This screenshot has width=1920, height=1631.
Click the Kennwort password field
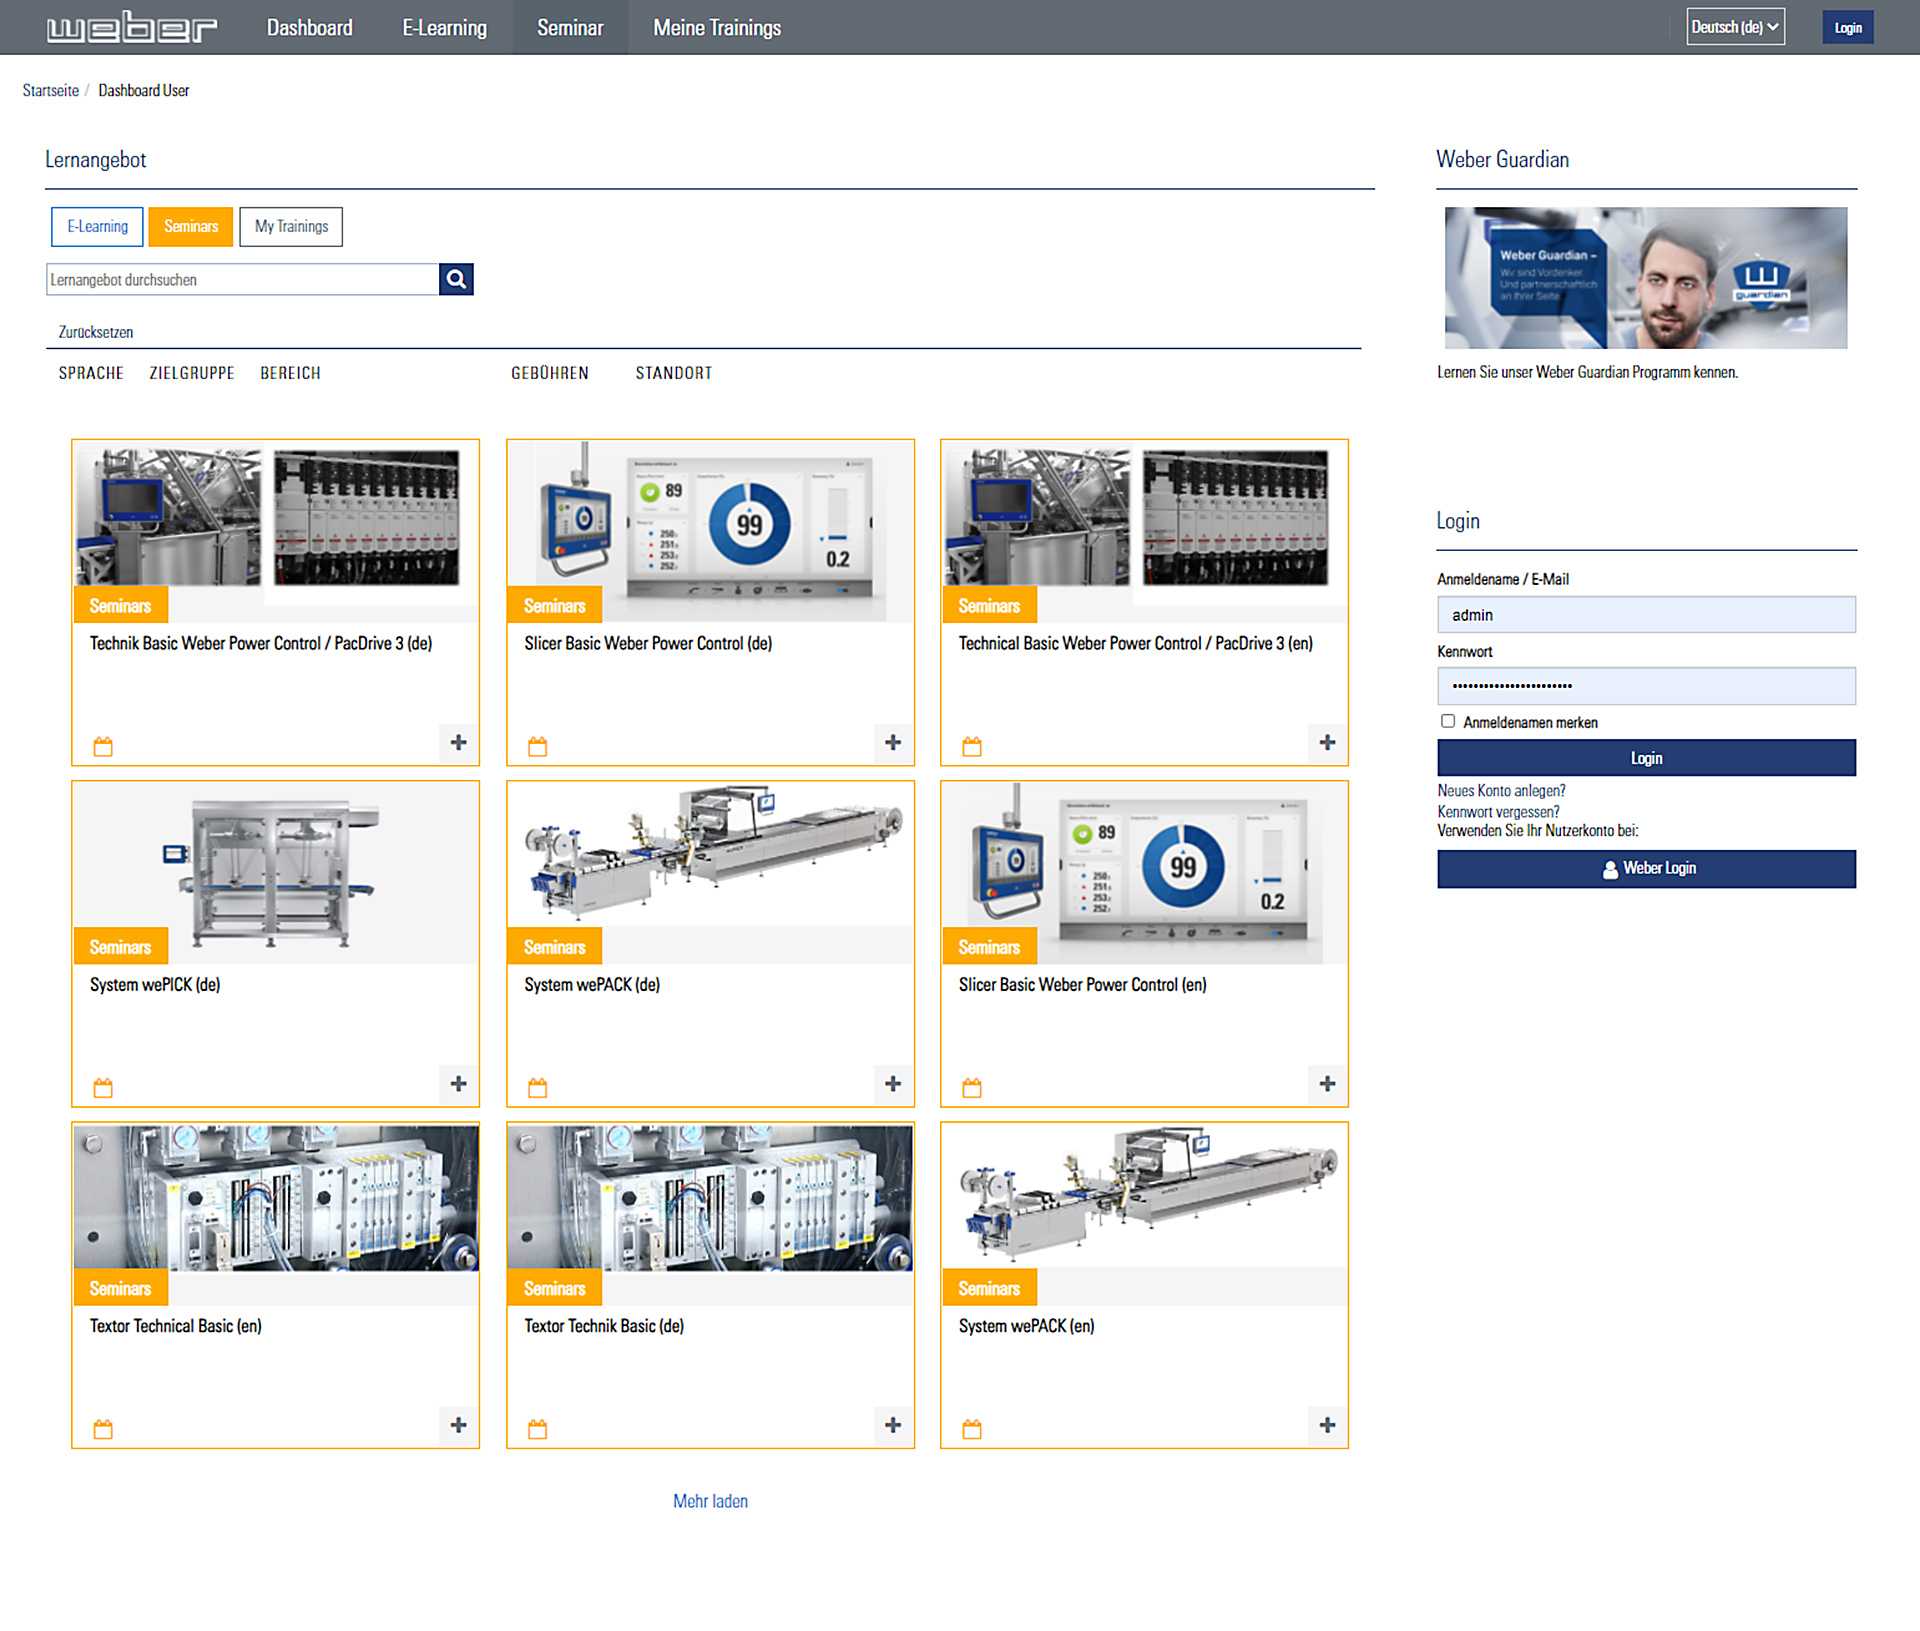(x=1646, y=686)
